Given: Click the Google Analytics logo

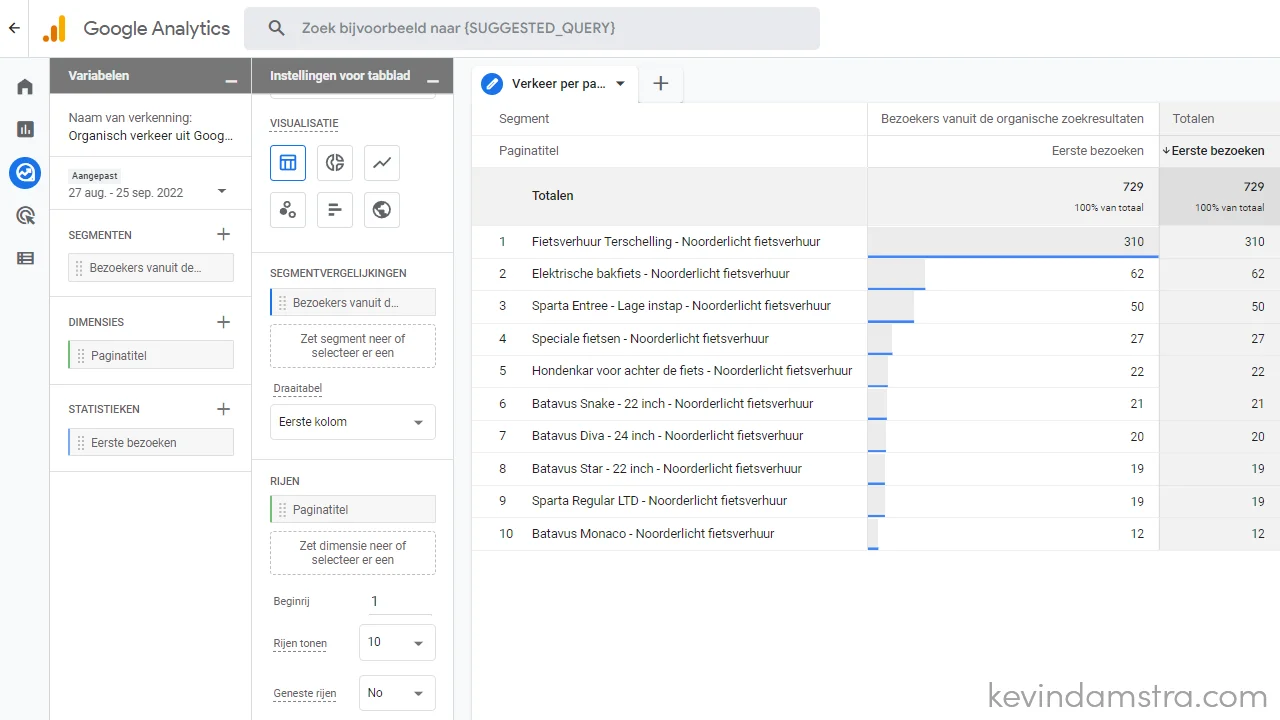Looking at the screenshot, I should [55, 28].
